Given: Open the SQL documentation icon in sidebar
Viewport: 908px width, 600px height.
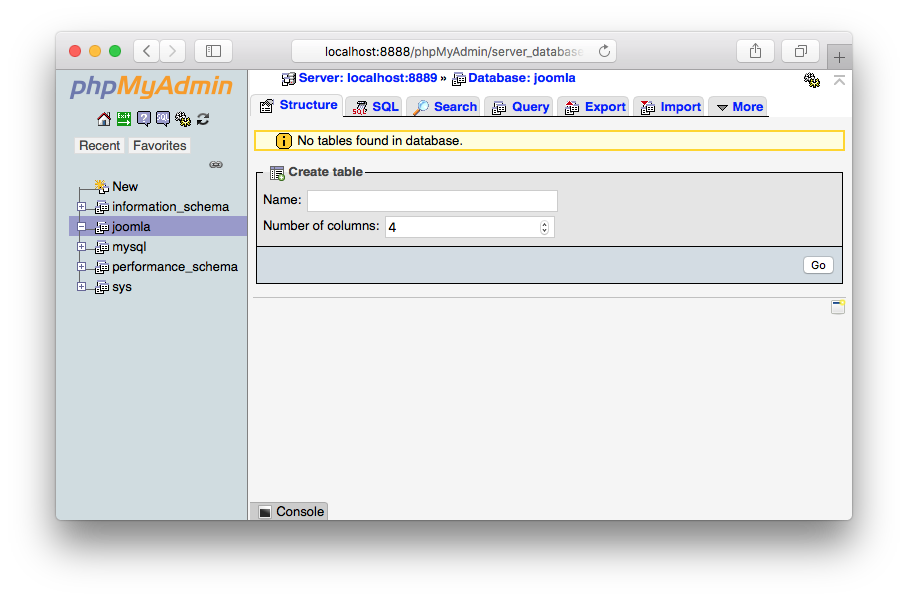Looking at the screenshot, I should [163, 119].
